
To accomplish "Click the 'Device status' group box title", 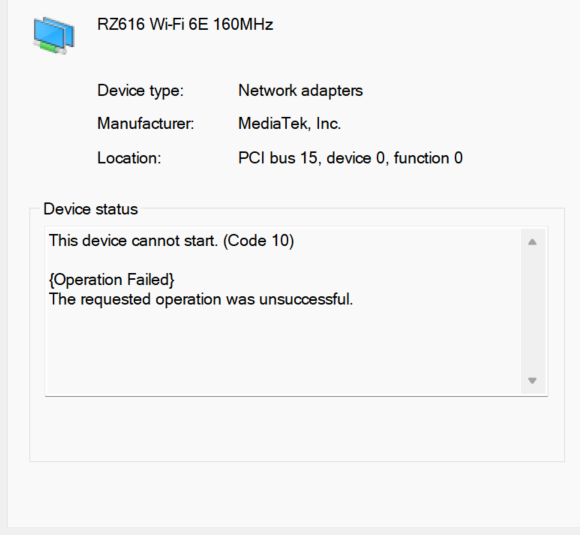I will click(x=91, y=209).
